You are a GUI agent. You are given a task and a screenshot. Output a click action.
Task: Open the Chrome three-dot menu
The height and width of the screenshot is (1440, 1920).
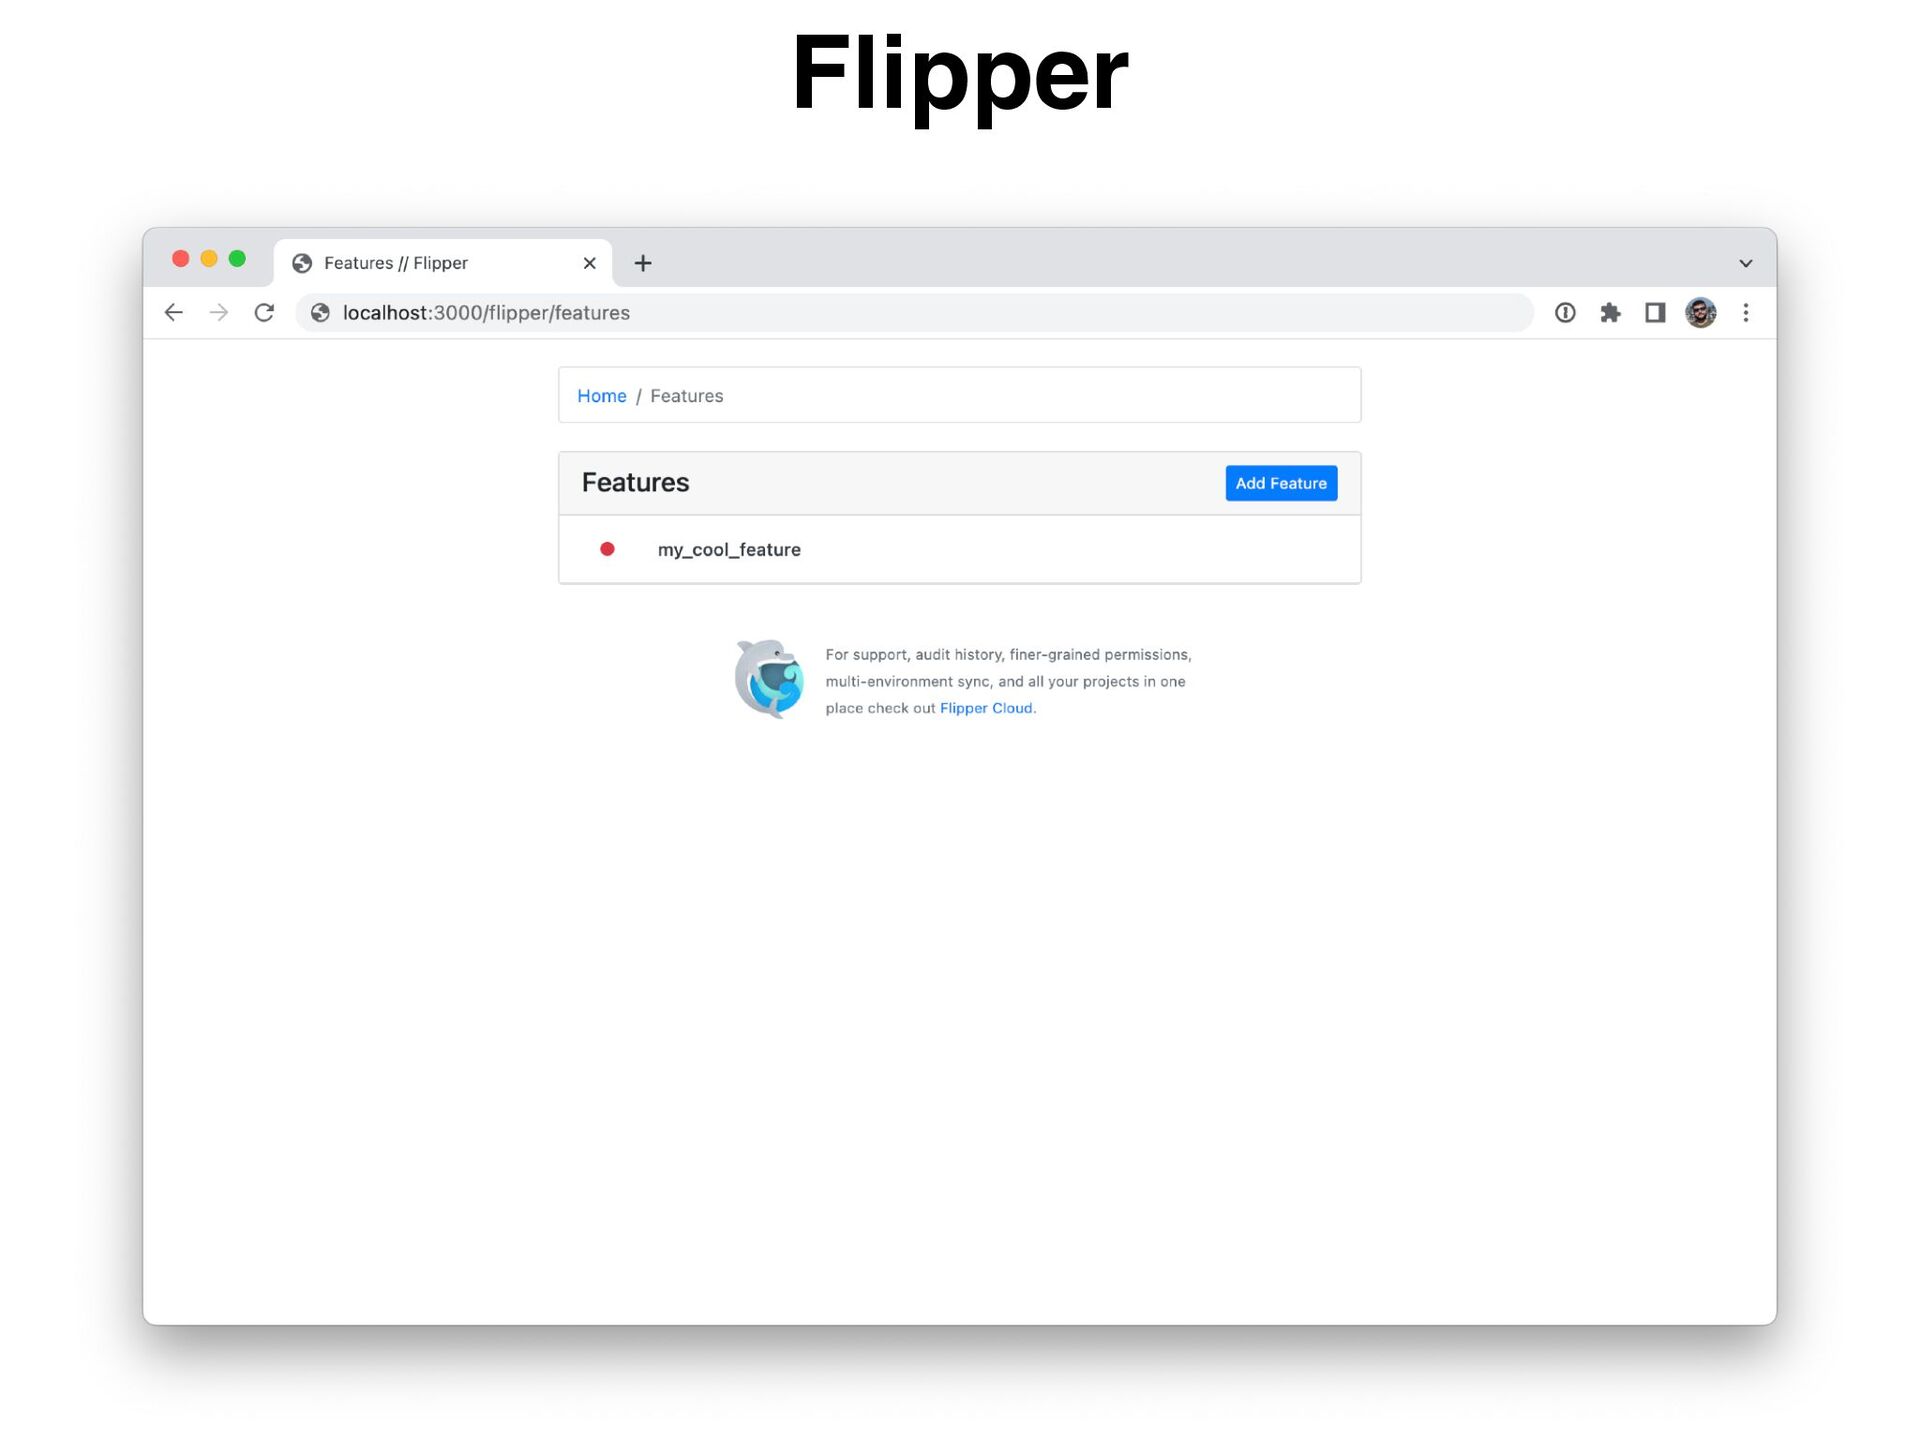point(1746,313)
